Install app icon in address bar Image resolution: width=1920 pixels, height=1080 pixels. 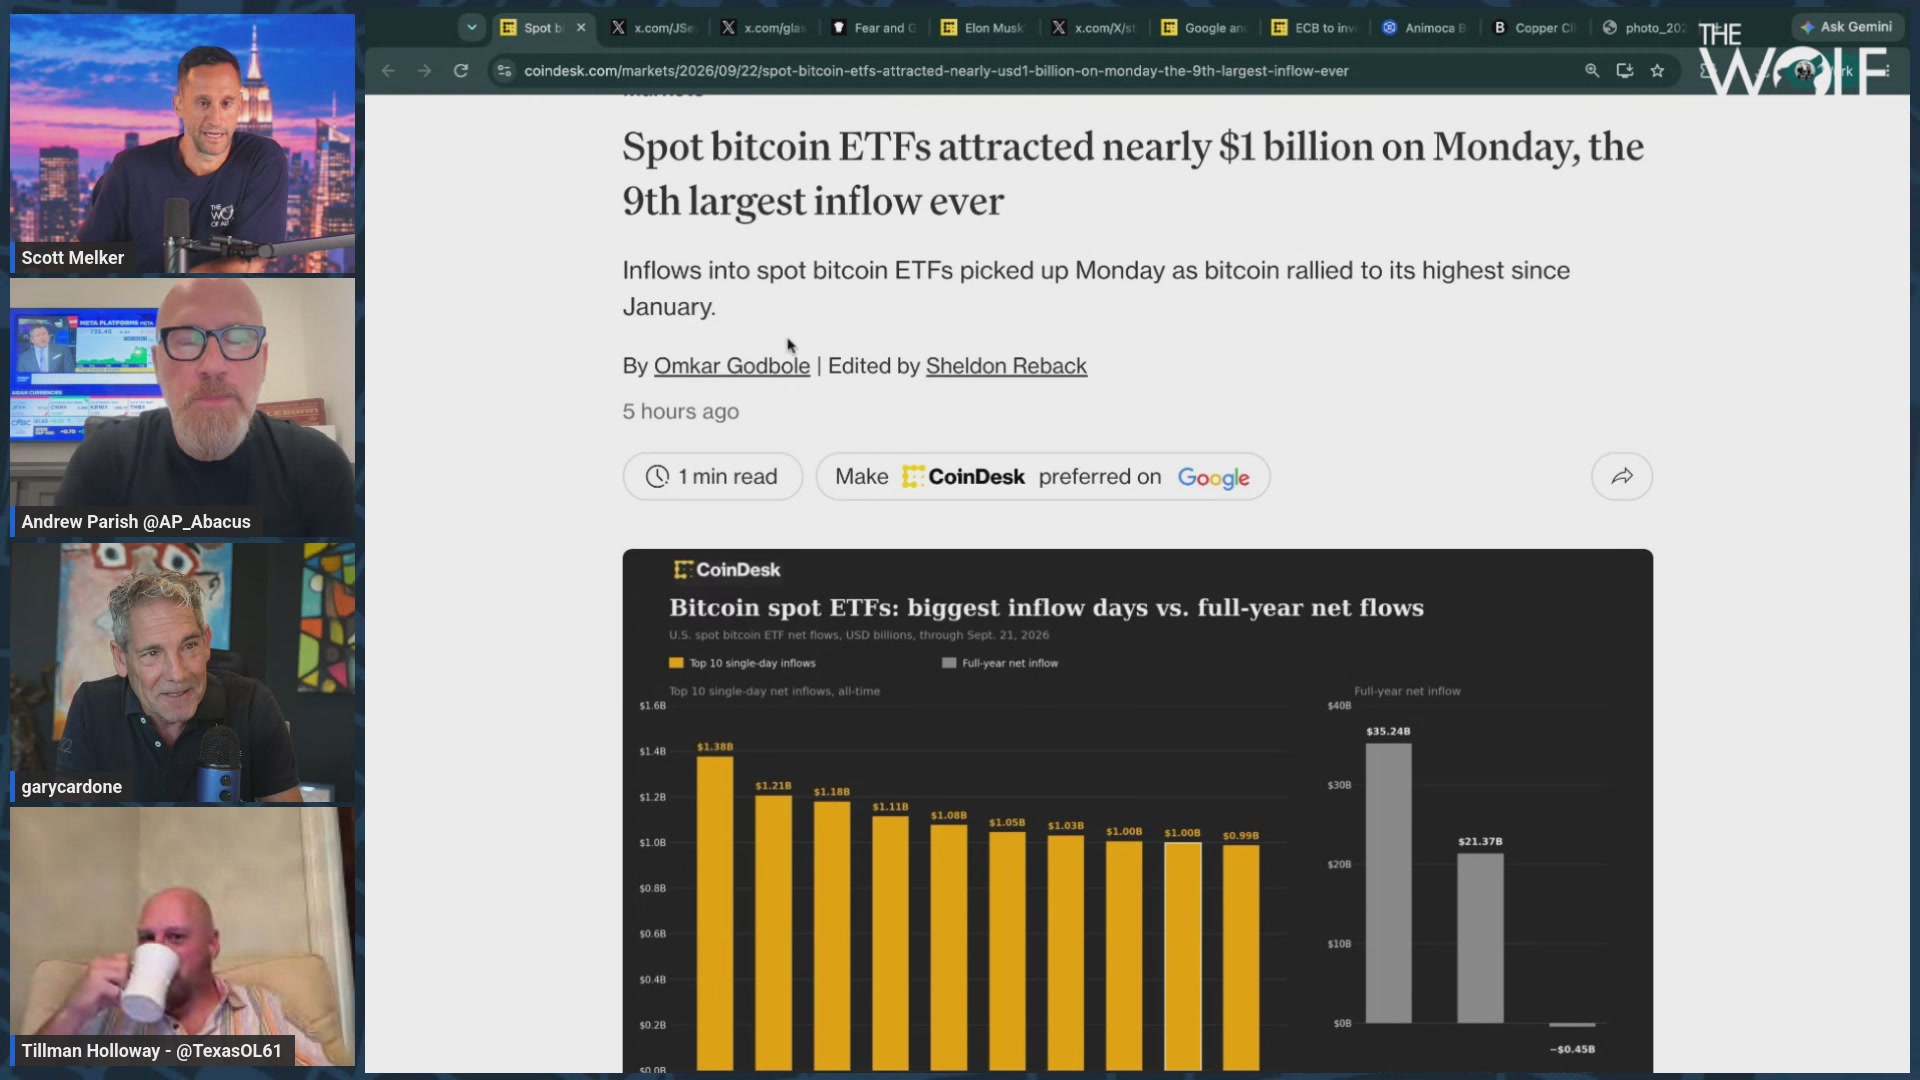tap(1625, 71)
